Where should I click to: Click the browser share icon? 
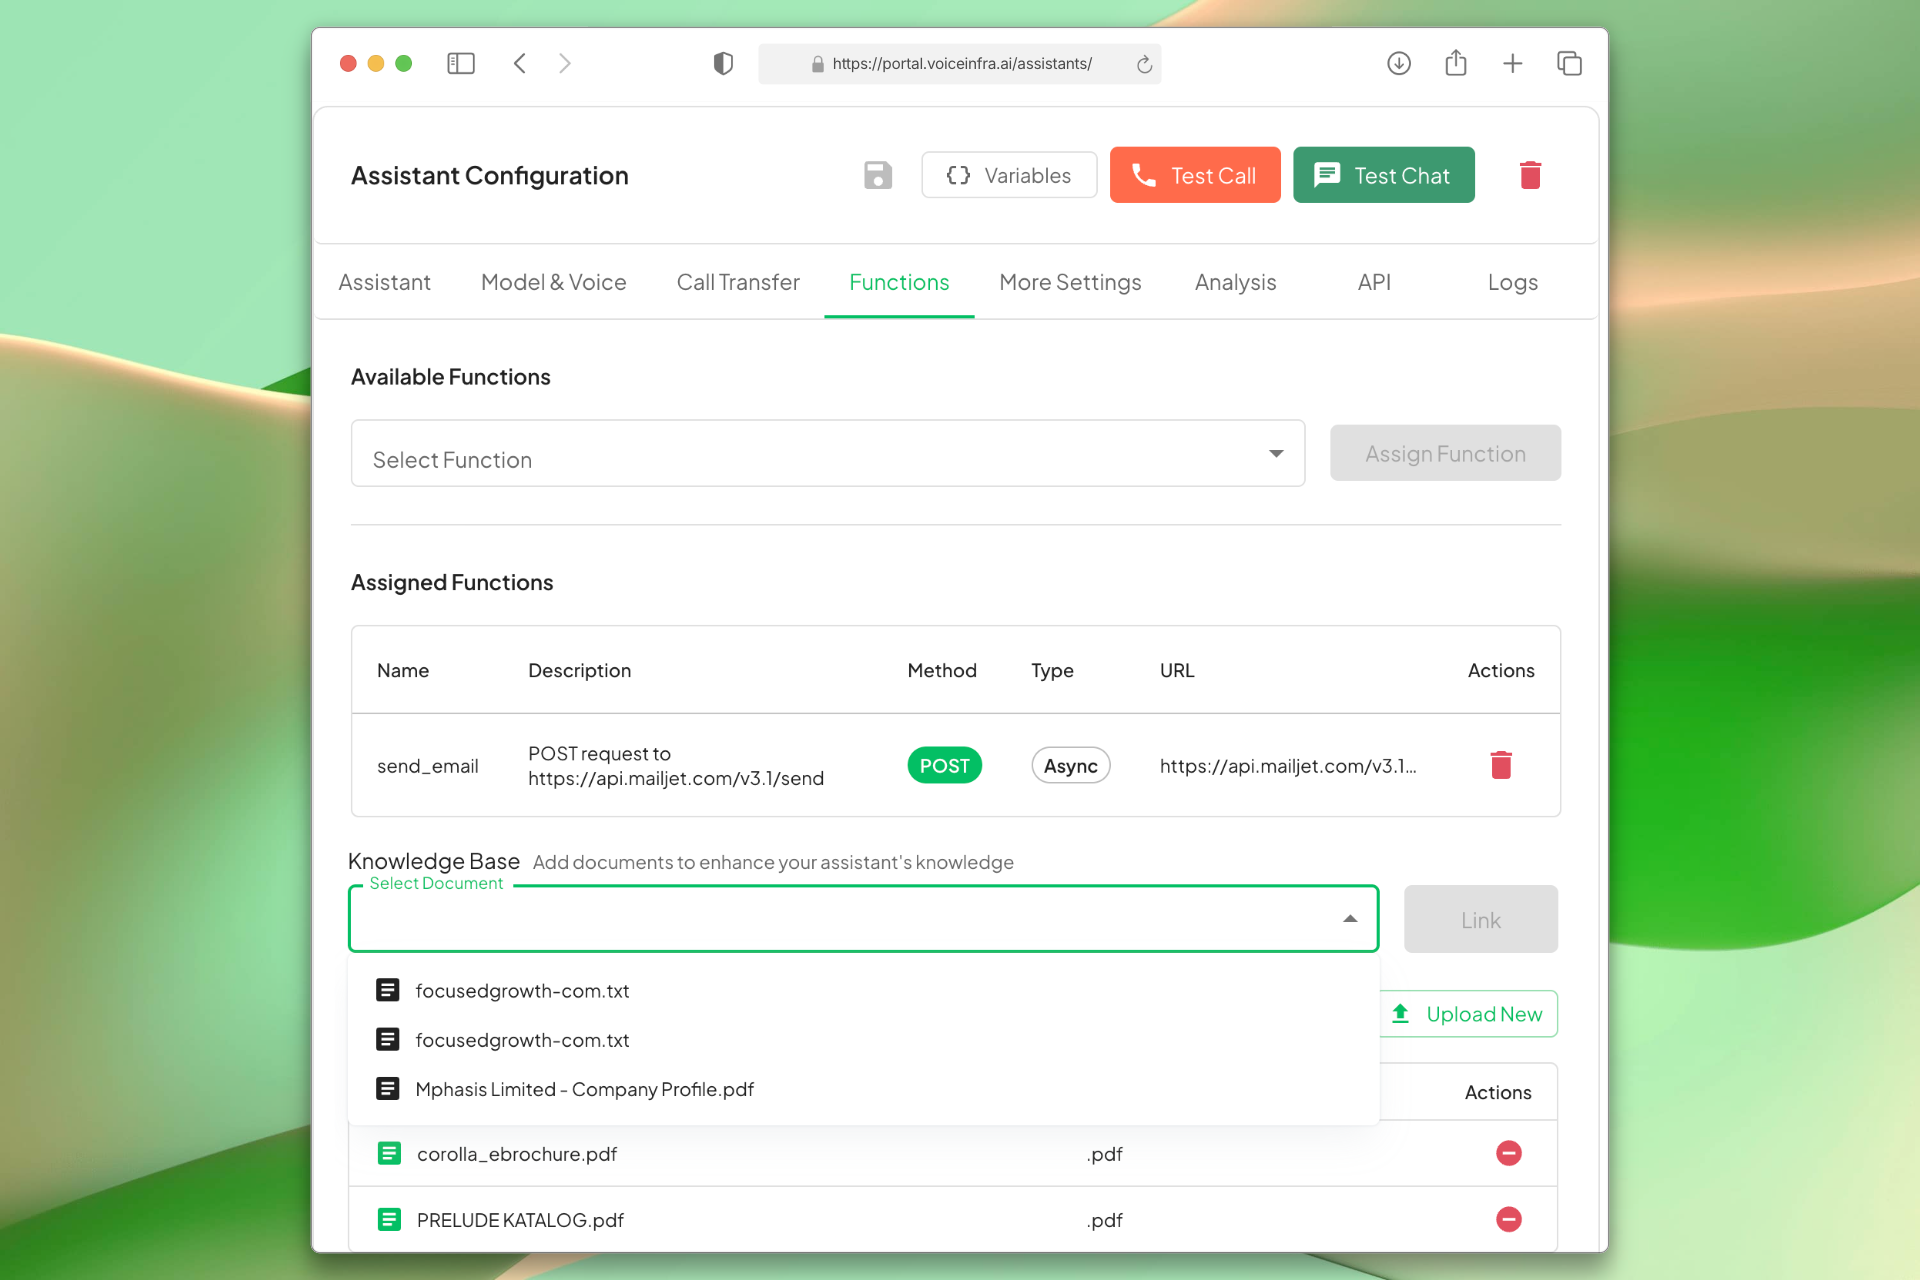point(1455,62)
